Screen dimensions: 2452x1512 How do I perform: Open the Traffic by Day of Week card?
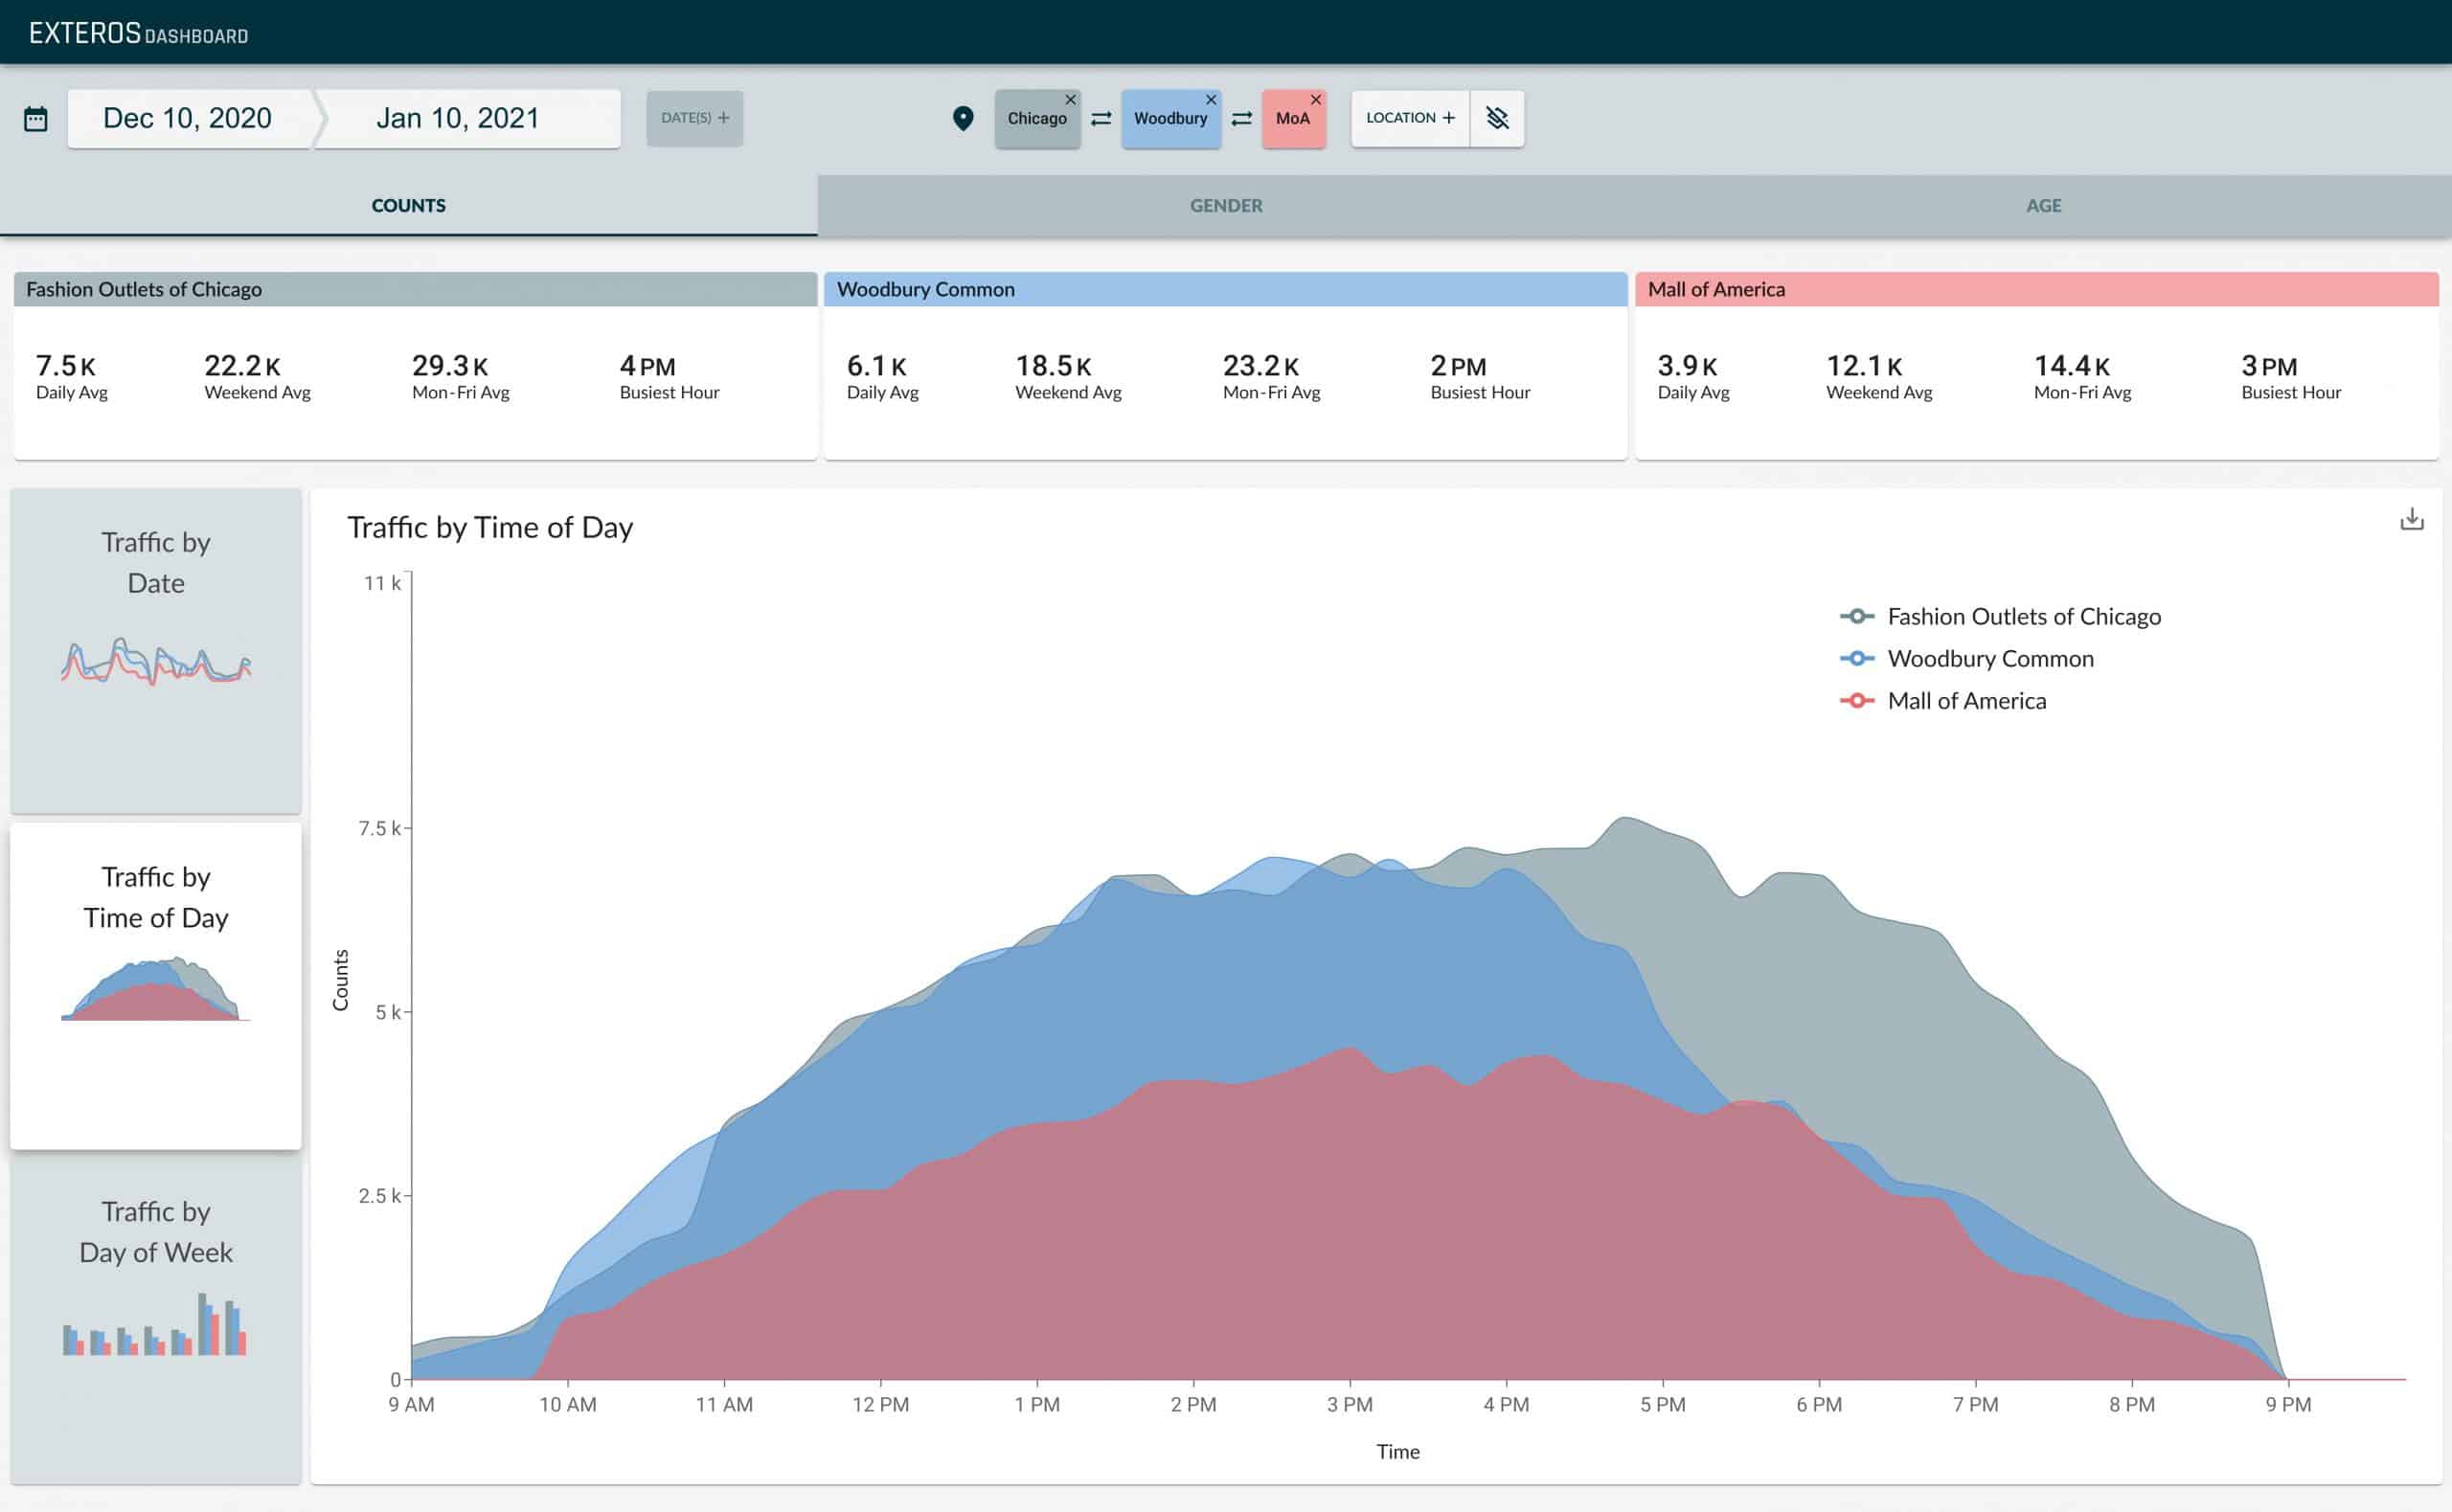pyautogui.click(x=156, y=1321)
